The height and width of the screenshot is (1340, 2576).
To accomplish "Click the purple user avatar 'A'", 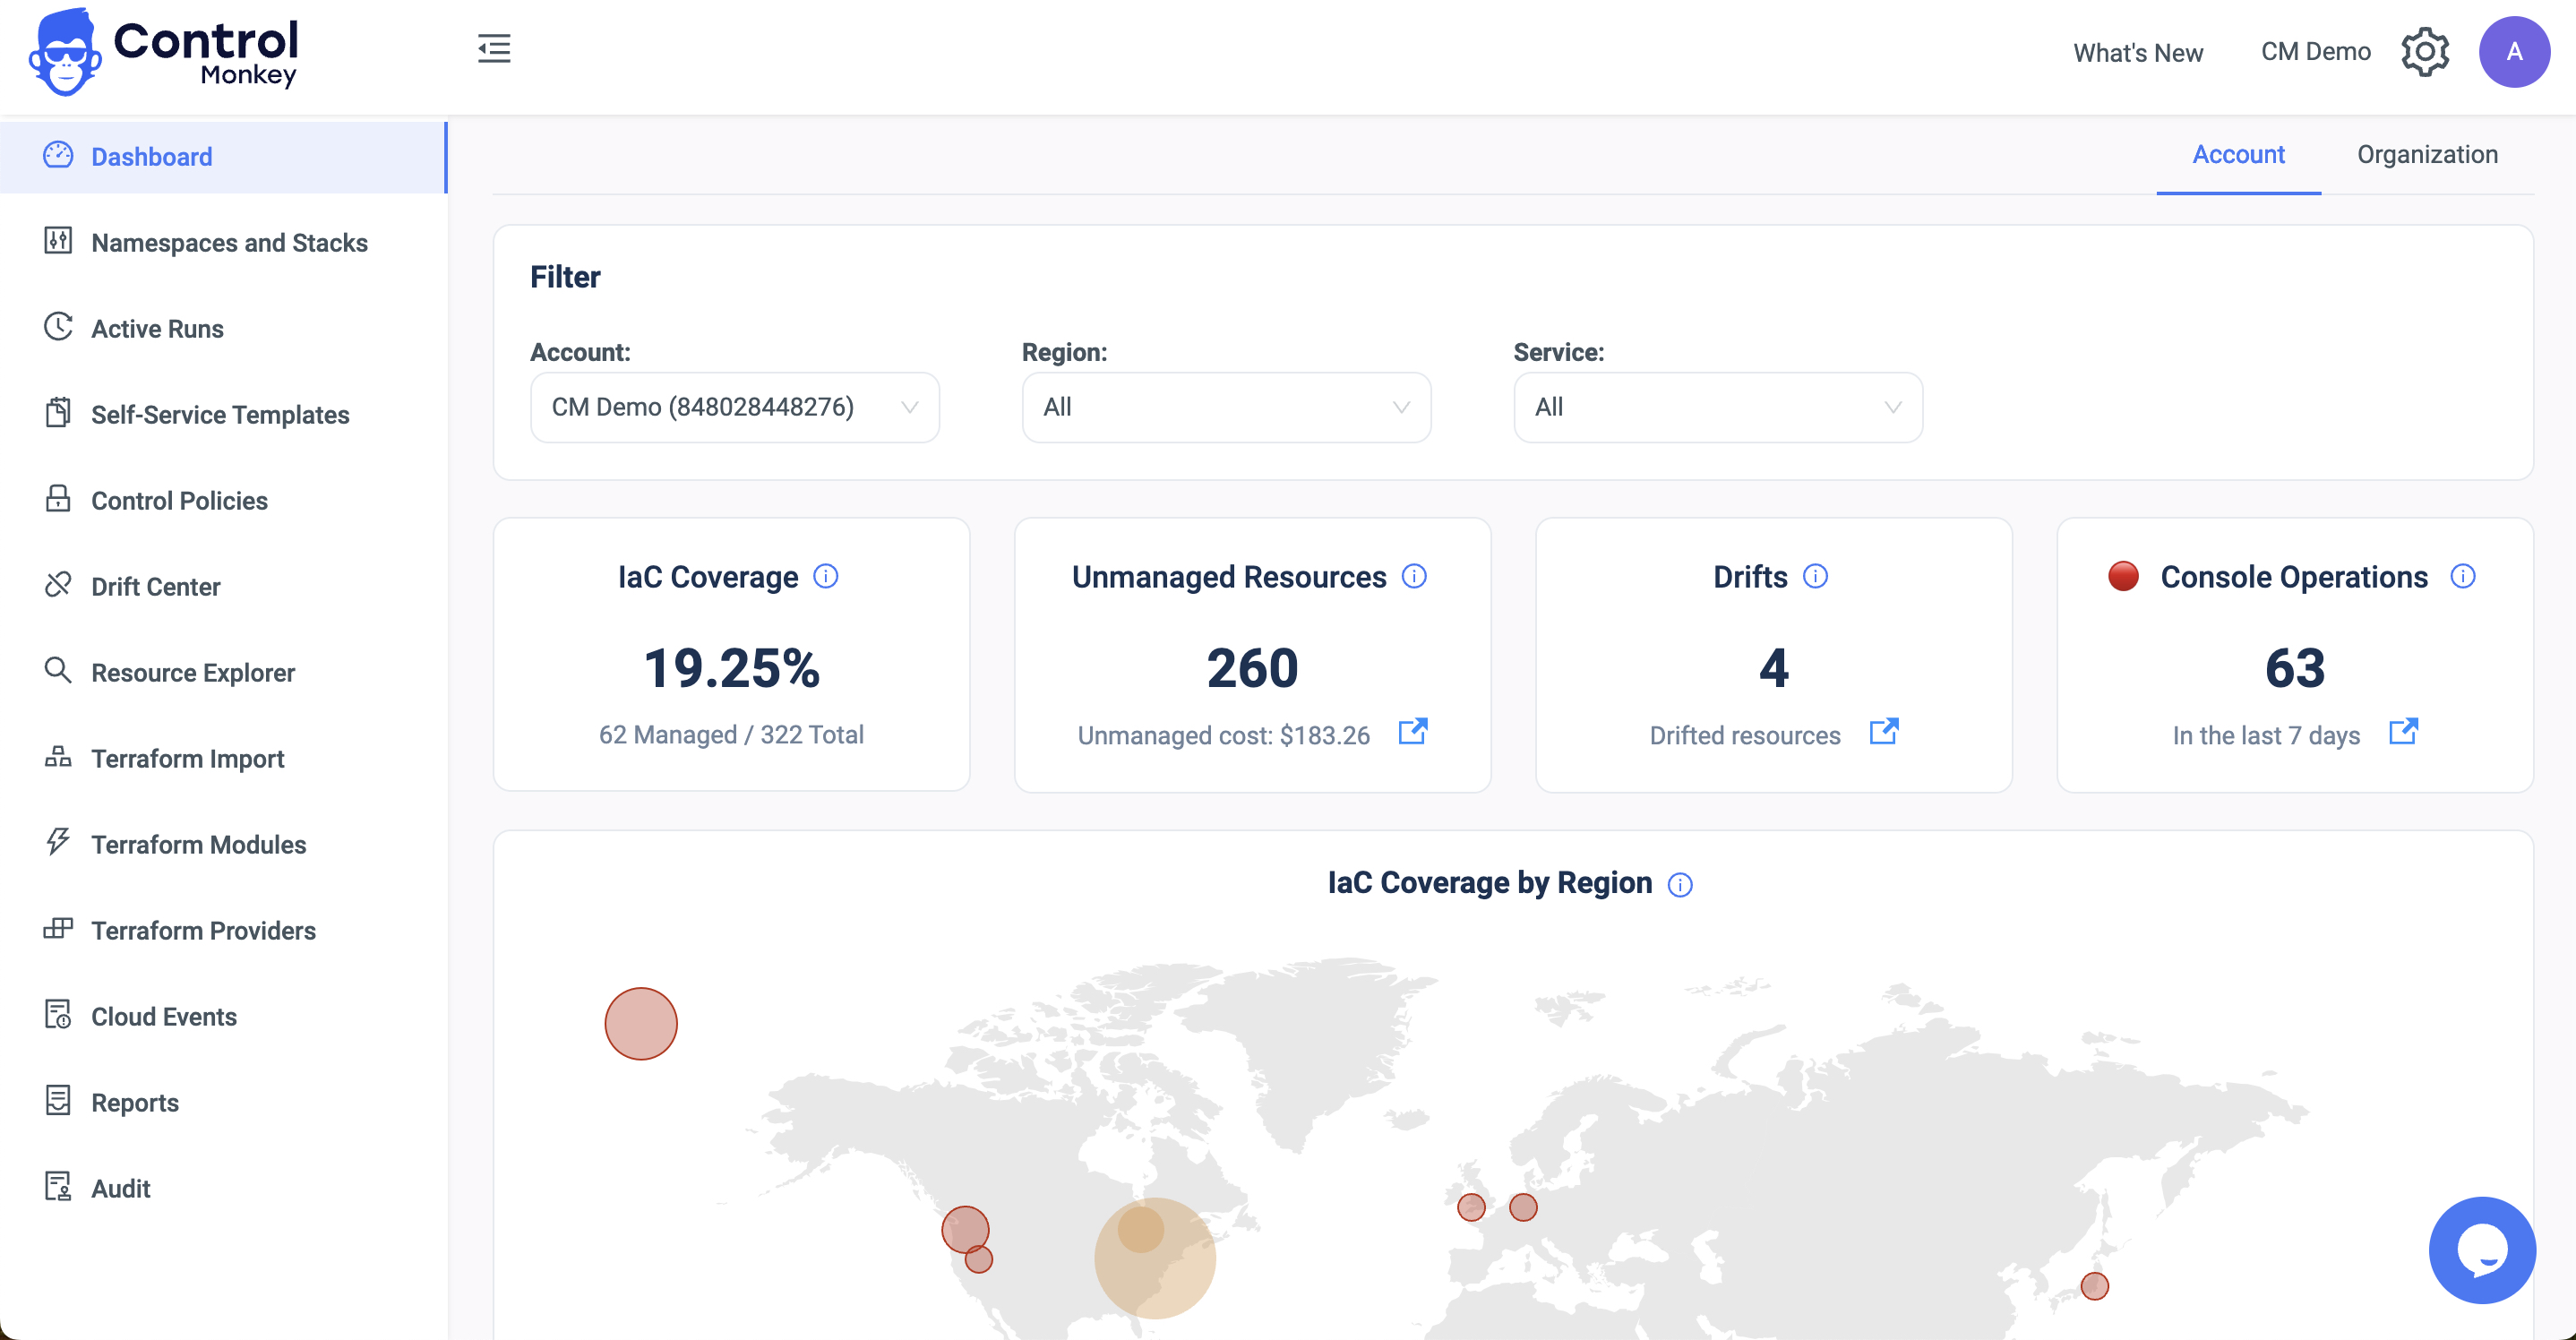I will click(x=2513, y=52).
